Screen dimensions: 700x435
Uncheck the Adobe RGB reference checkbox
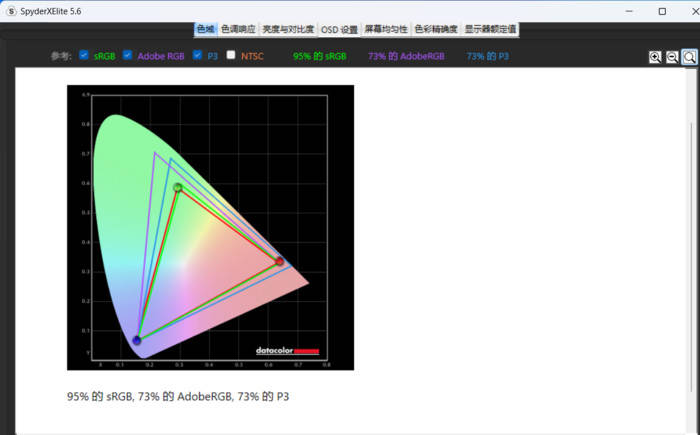click(x=127, y=55)
